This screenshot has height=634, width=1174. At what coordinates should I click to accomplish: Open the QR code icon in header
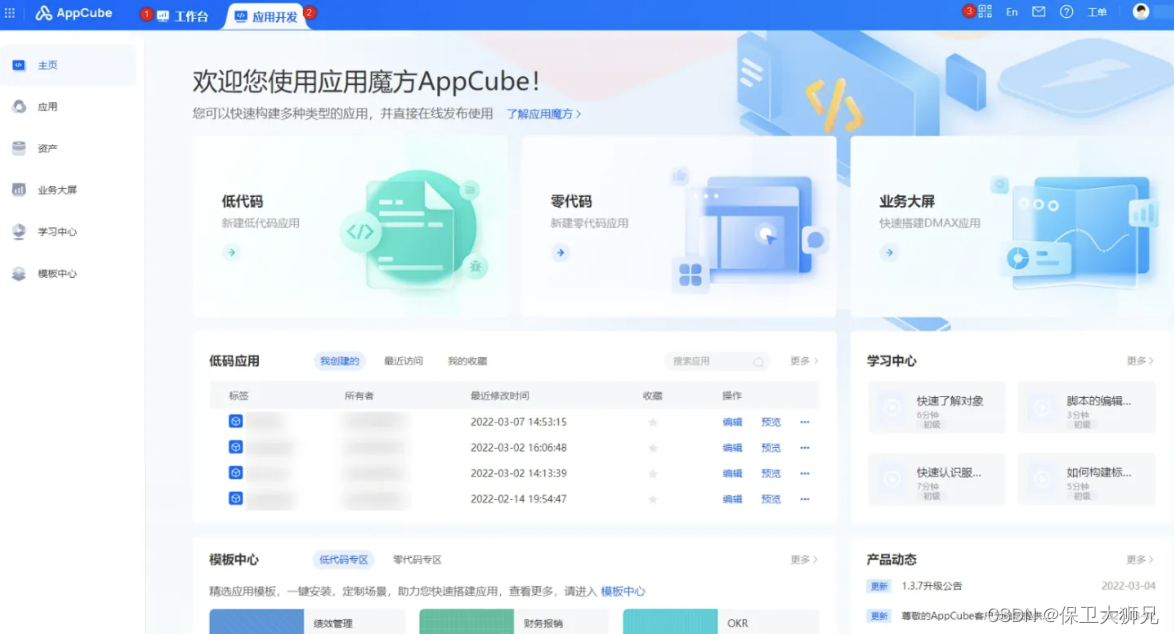[x=985, y=11]
